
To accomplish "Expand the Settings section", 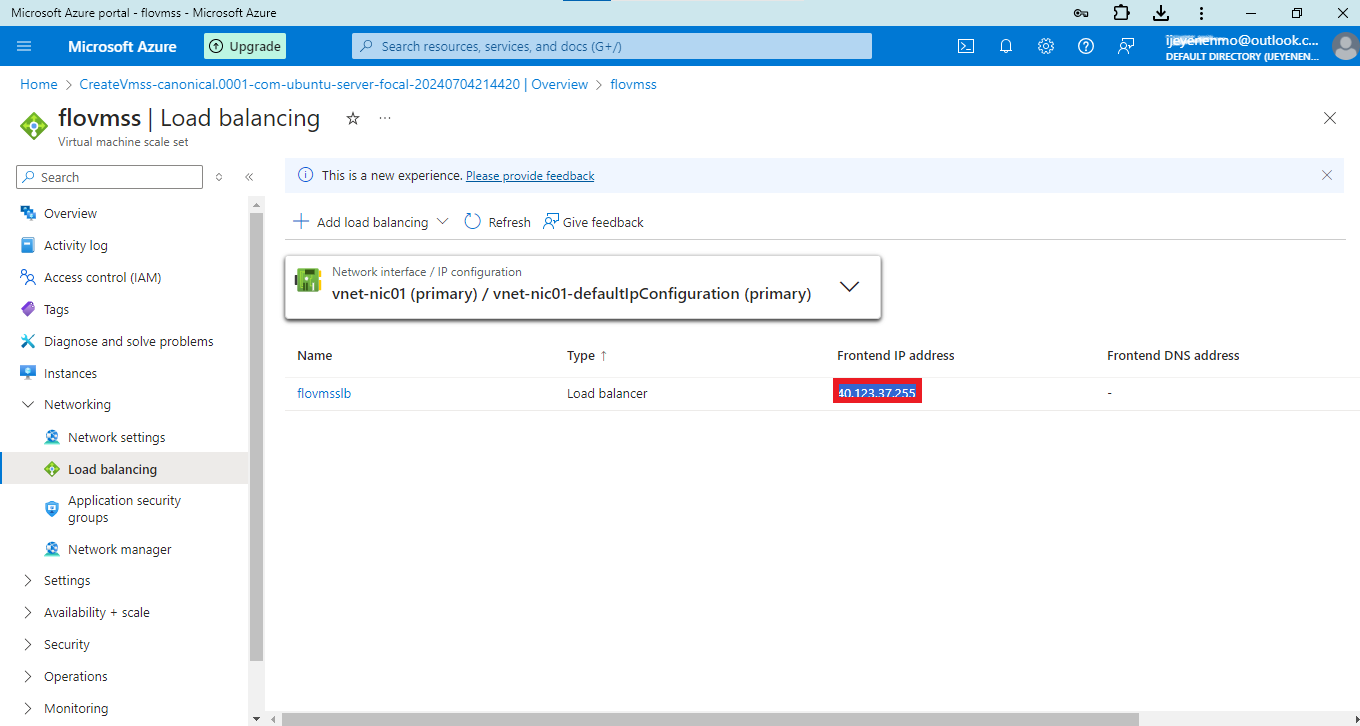I will pyautogui.click(x=28, y=581).
